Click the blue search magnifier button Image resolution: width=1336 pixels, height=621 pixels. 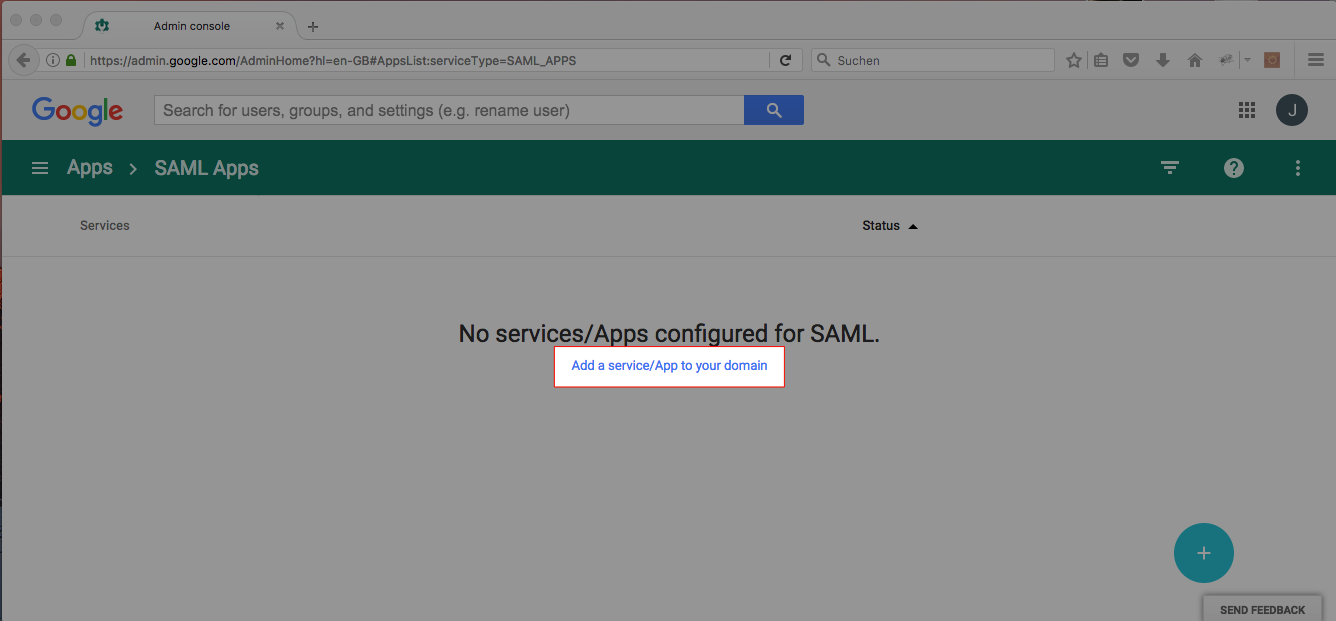(x=774, y=110)
